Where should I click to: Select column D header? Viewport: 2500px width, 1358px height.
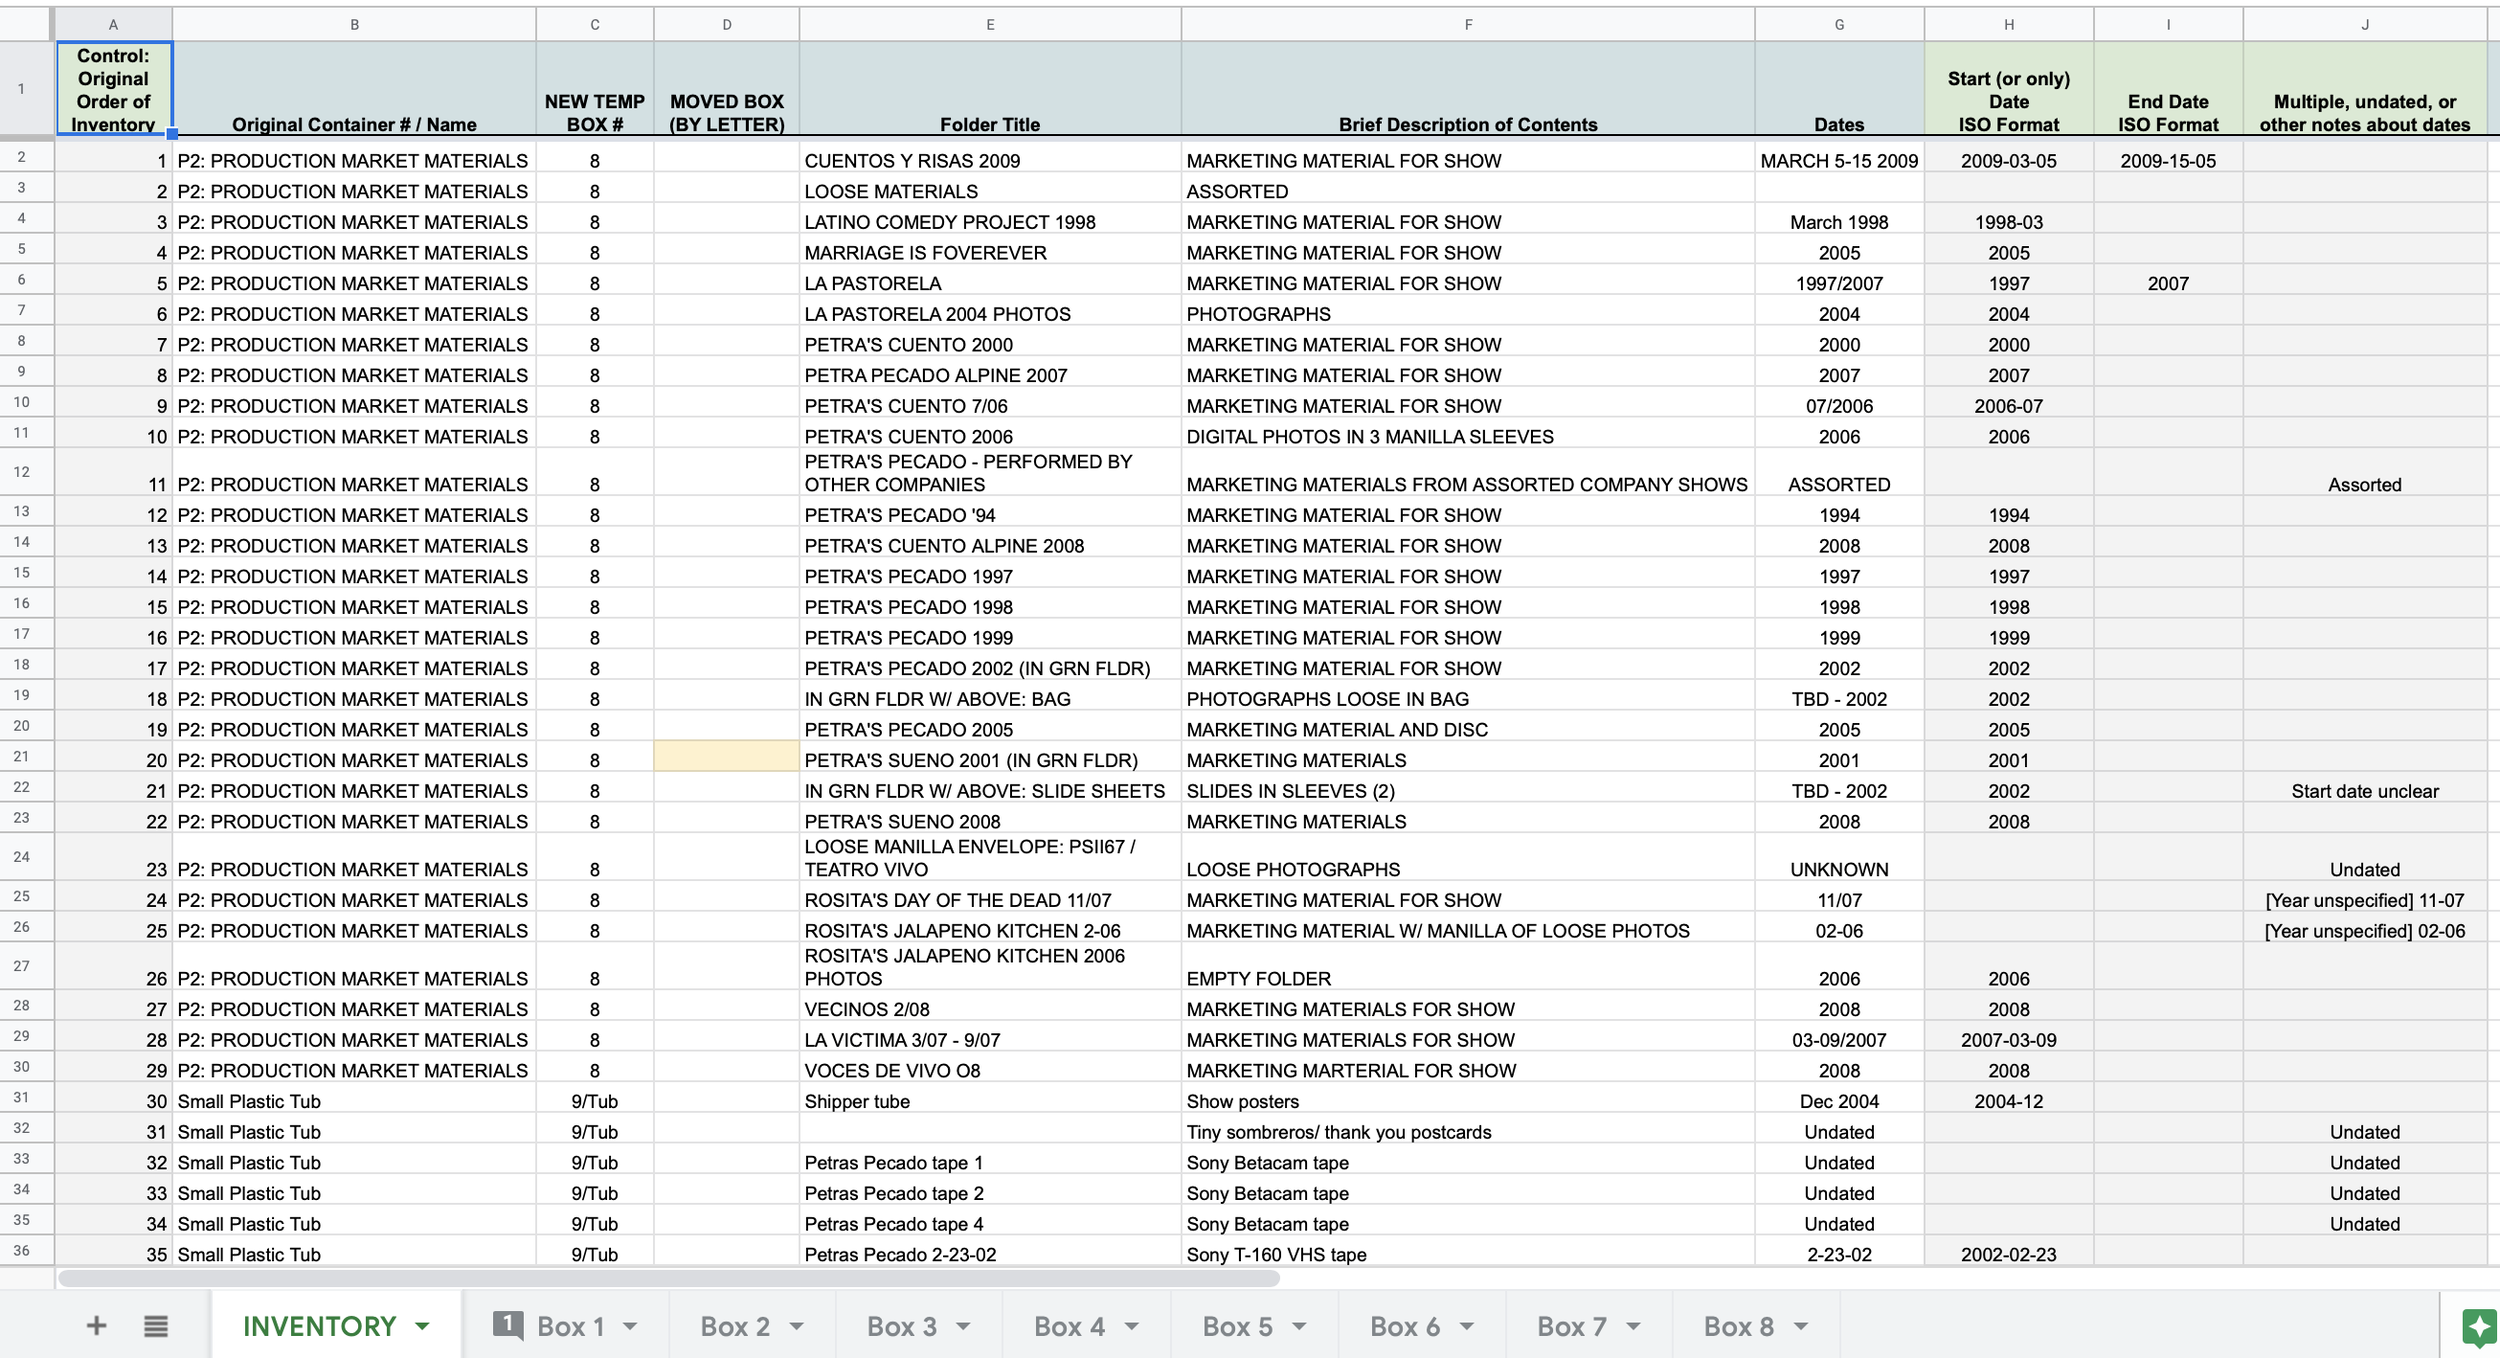click(x=727, y=24)
